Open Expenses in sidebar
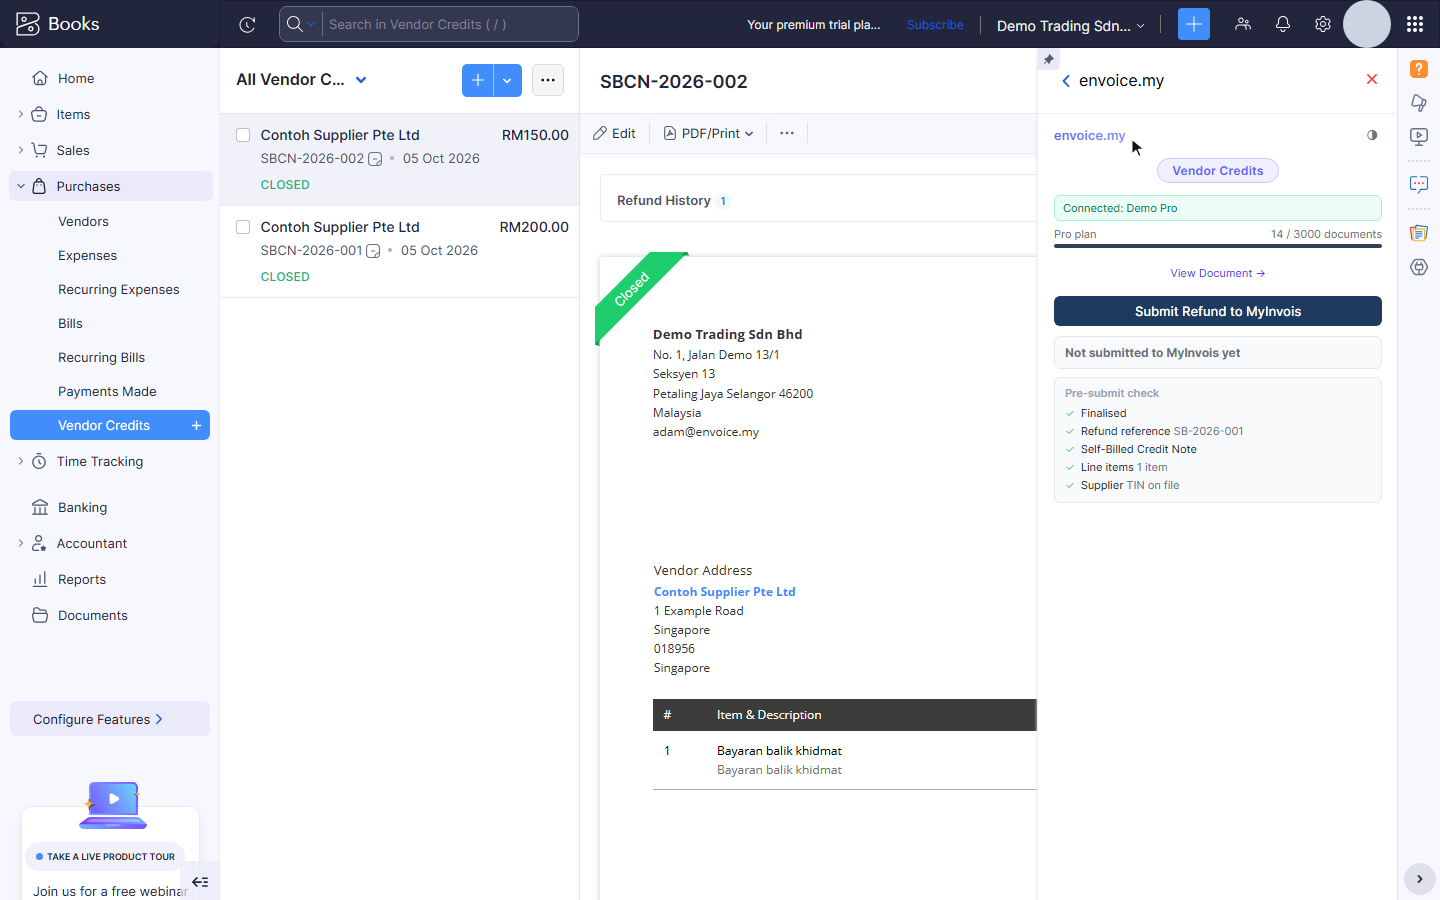Image resolution: width=1440 pixels, height=900 pixels. 87,255
